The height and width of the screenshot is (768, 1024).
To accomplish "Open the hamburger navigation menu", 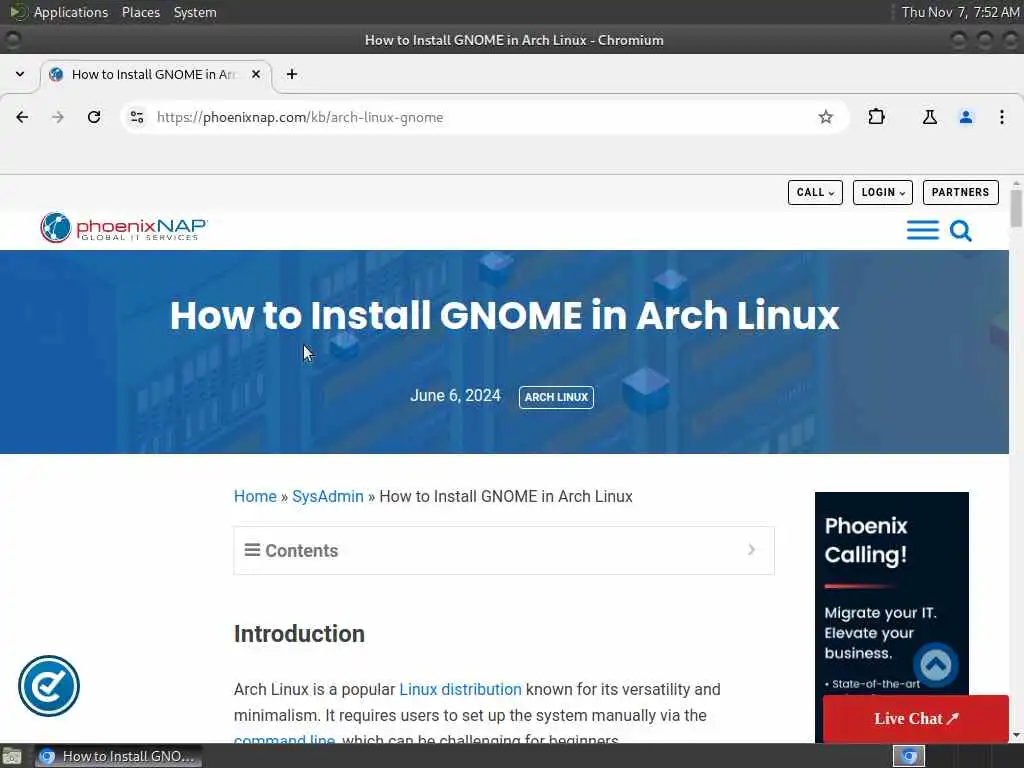I will point(923,230).
